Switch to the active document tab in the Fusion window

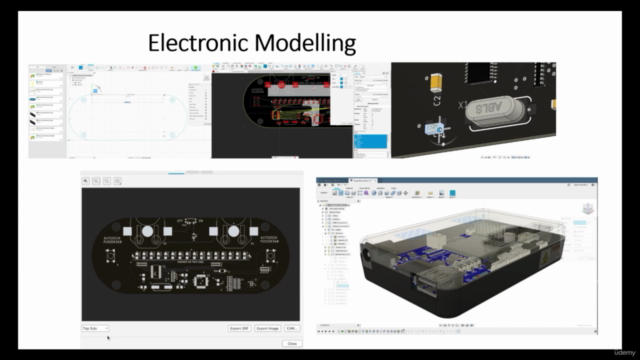point(363,180)
